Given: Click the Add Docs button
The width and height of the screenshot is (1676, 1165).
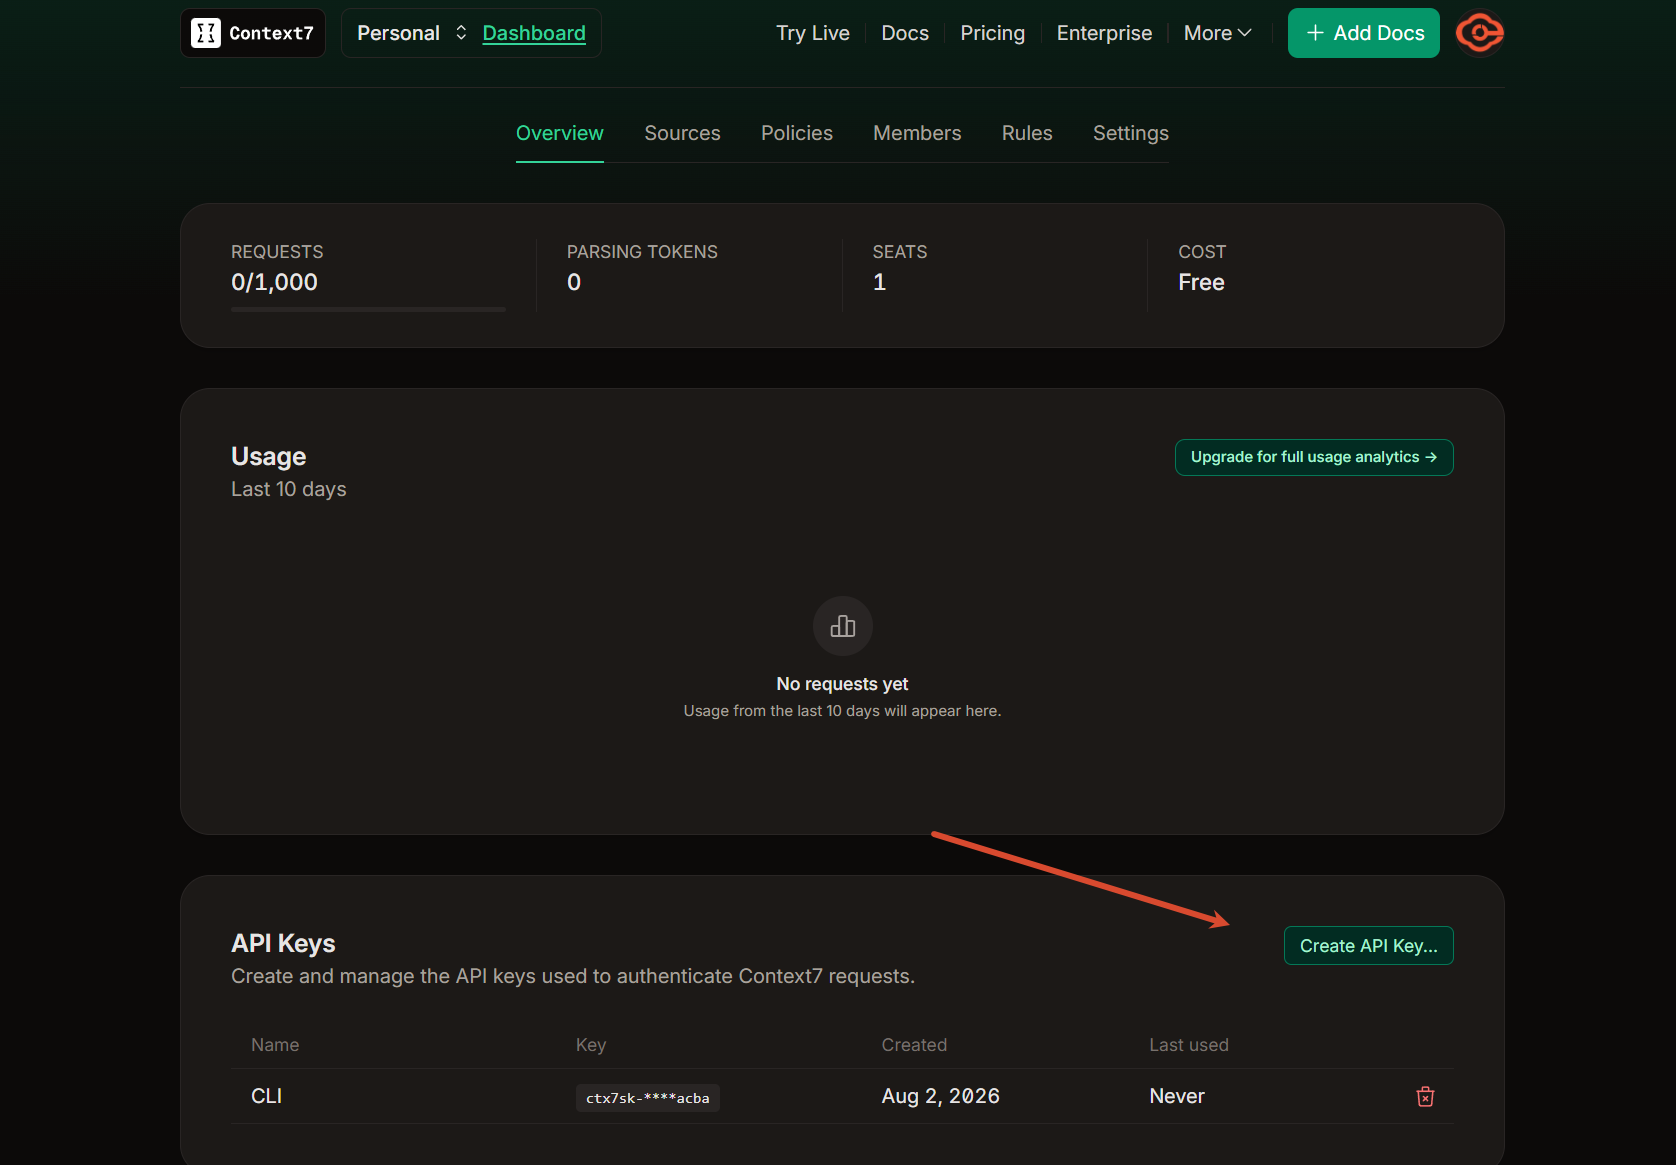Looking at the screenshot, I should [1364, 33].
